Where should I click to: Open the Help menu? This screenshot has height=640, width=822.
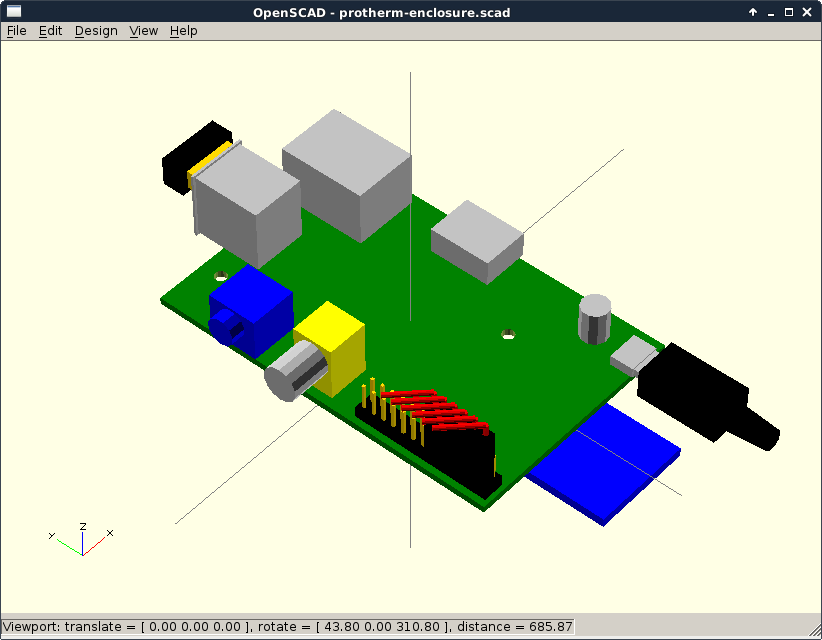click(183, 31)
